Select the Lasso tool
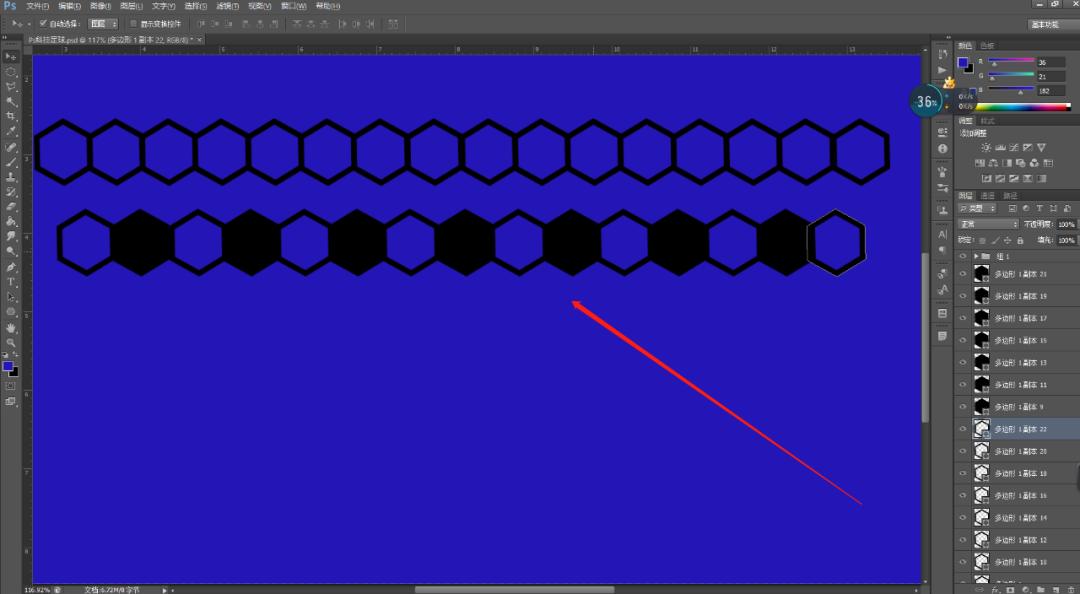The width and height of the screenshot is (1080, 594). (x=10, y=87)
